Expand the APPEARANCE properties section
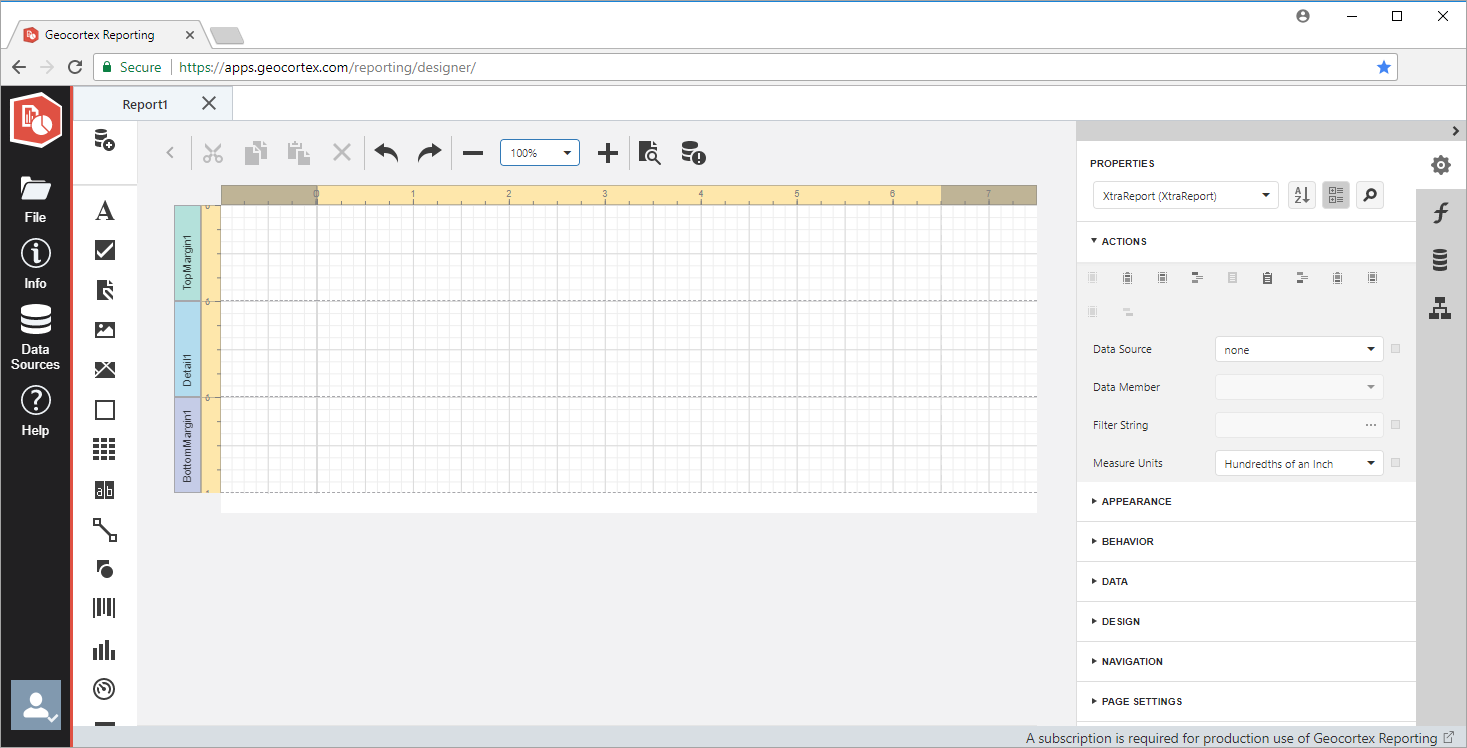 point(1135,501)
